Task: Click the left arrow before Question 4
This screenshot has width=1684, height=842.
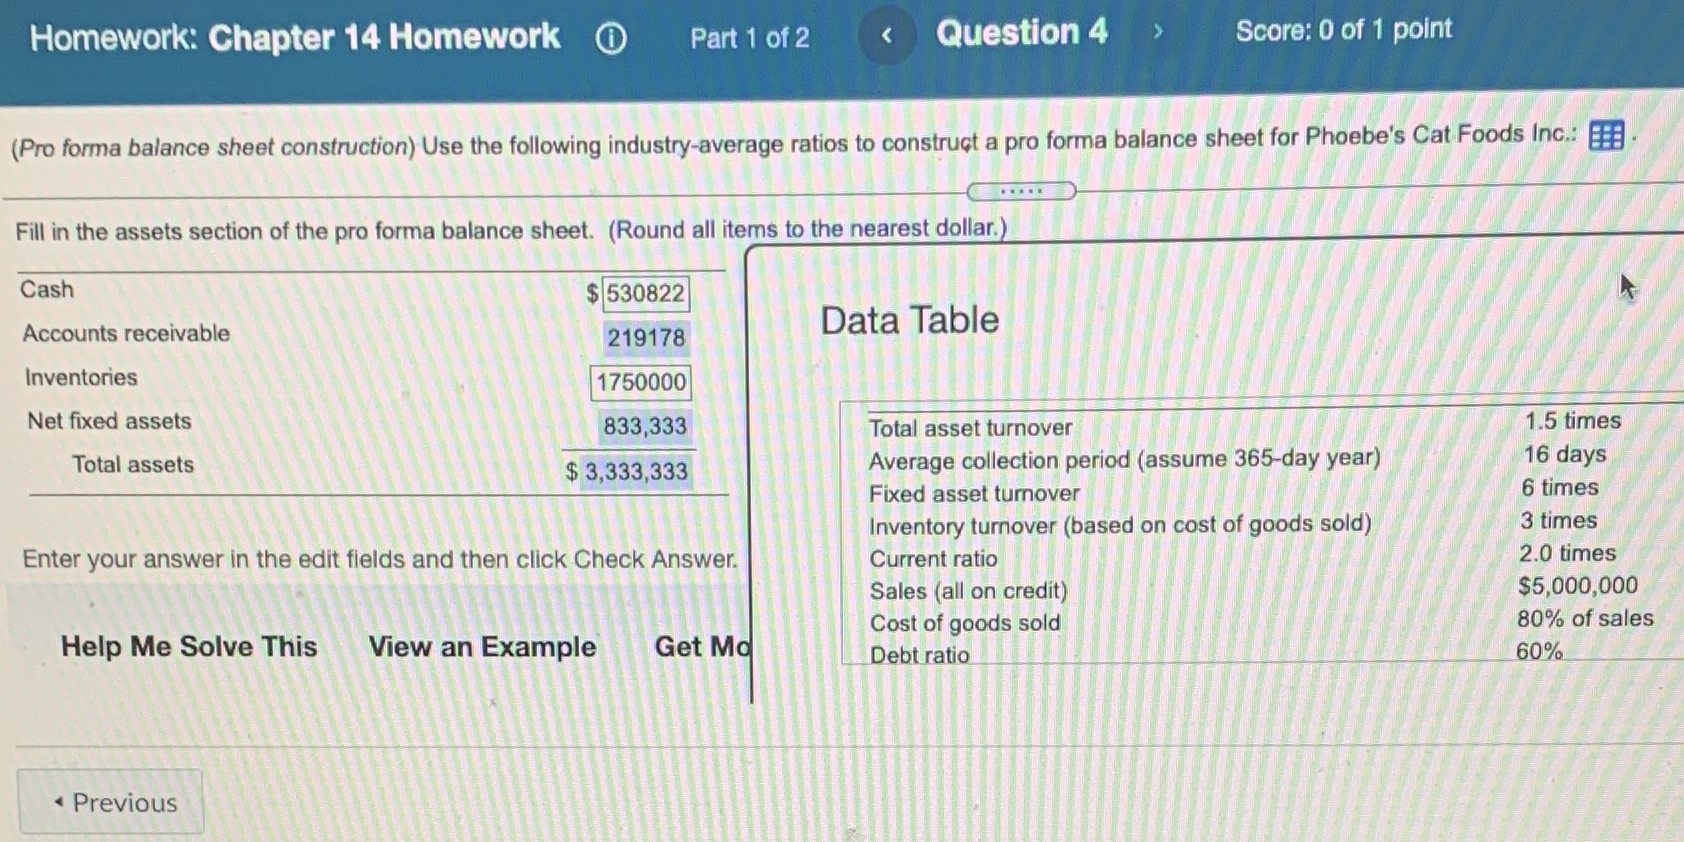Action: pyautogui.click(x=886, y=33)
